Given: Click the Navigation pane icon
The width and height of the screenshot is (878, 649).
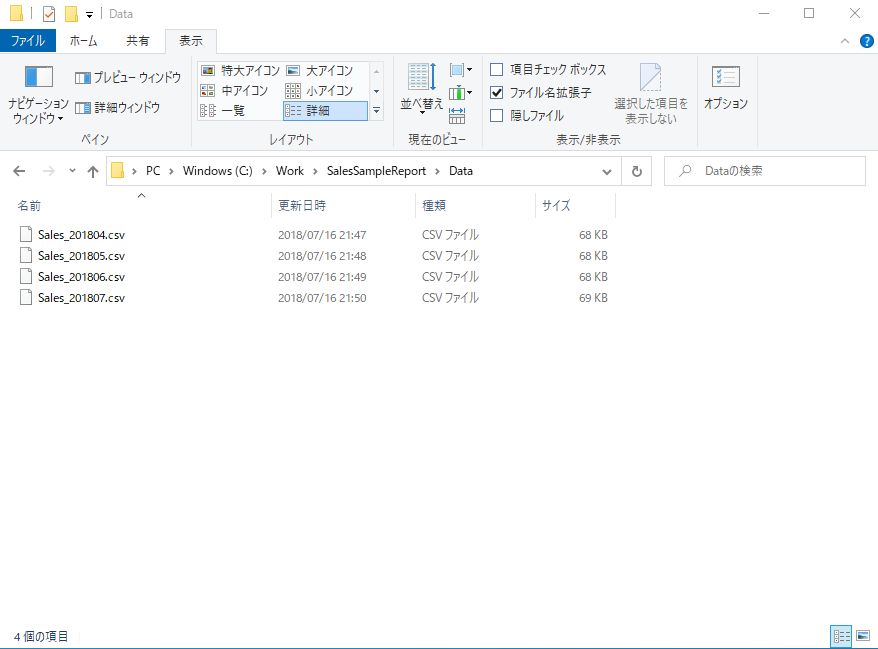Looking at the screenshot, I should point(38,77).
